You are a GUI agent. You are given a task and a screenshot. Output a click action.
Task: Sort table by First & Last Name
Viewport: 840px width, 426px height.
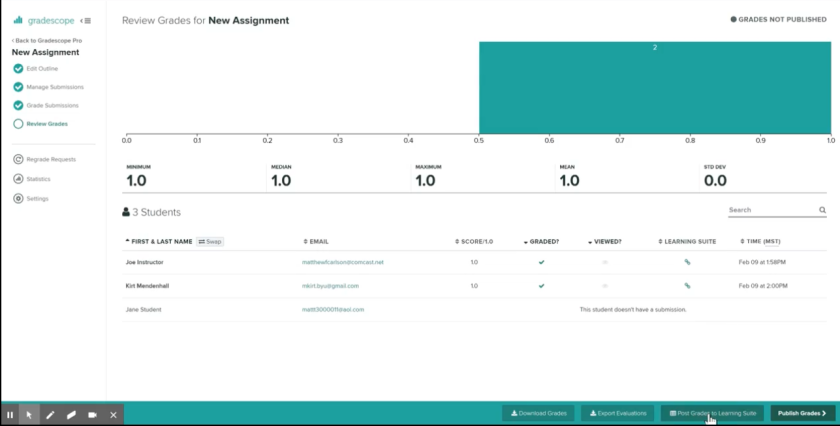pos(159,241)
